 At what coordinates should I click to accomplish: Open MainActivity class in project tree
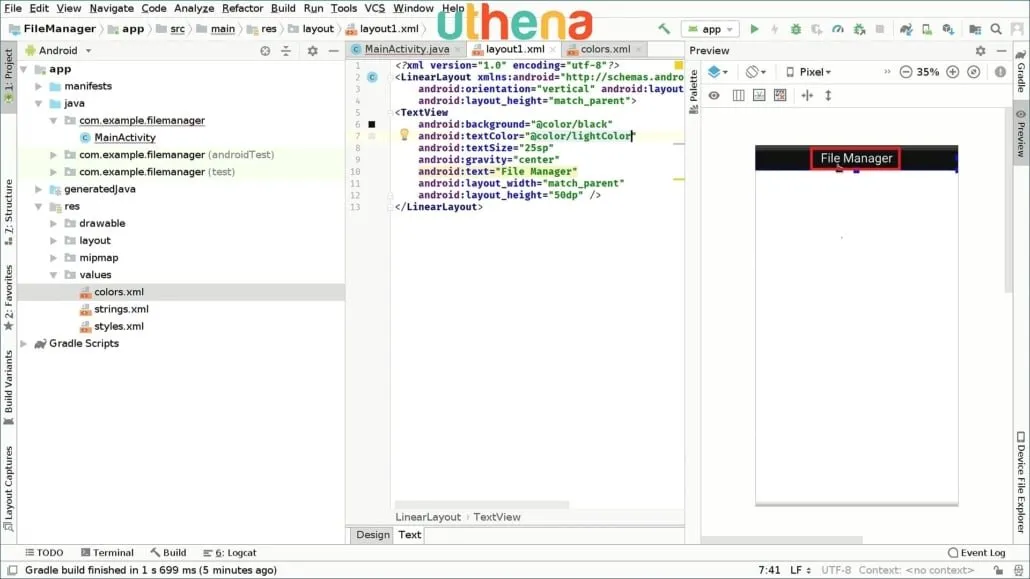[x=124, y=137]
